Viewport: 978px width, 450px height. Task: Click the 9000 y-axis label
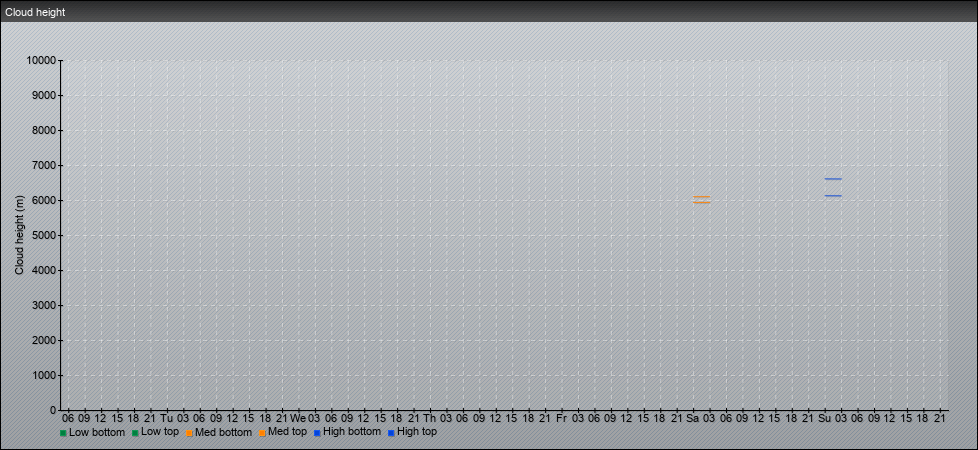[44, 95]
